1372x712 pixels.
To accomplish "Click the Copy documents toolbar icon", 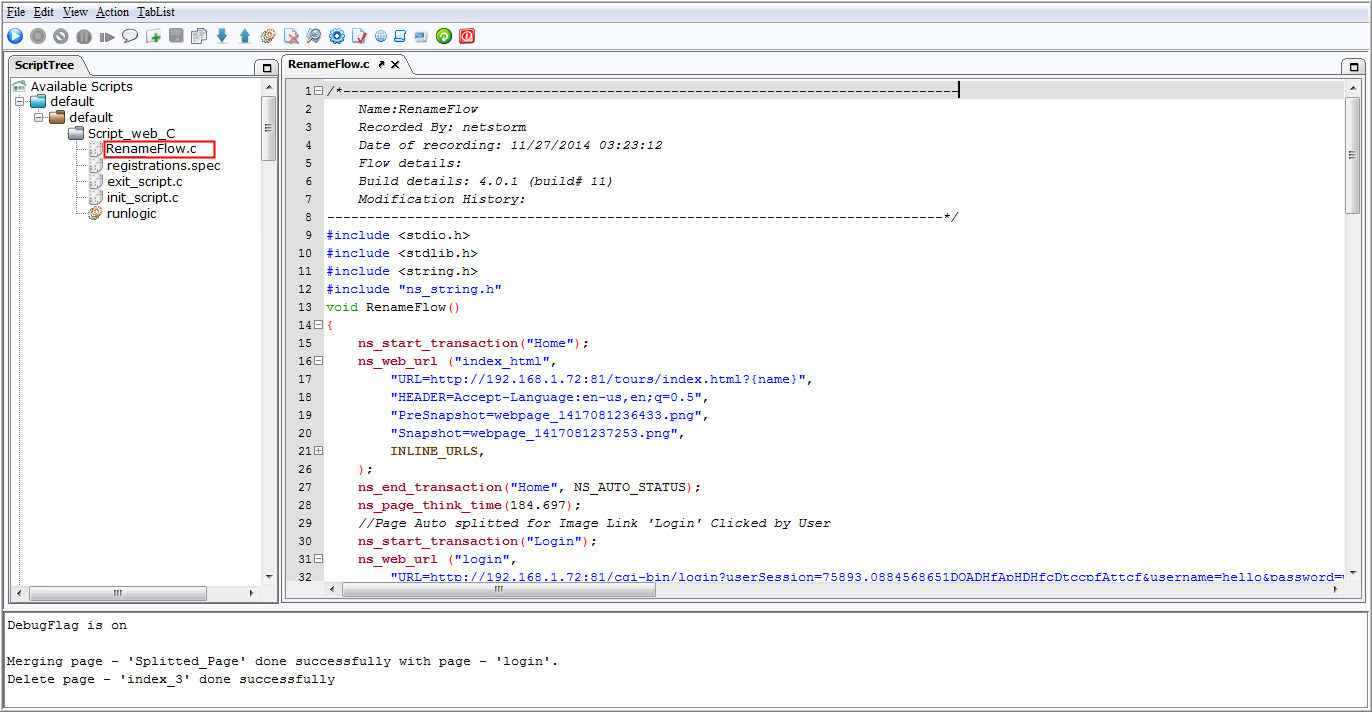I will pos(199,36).
